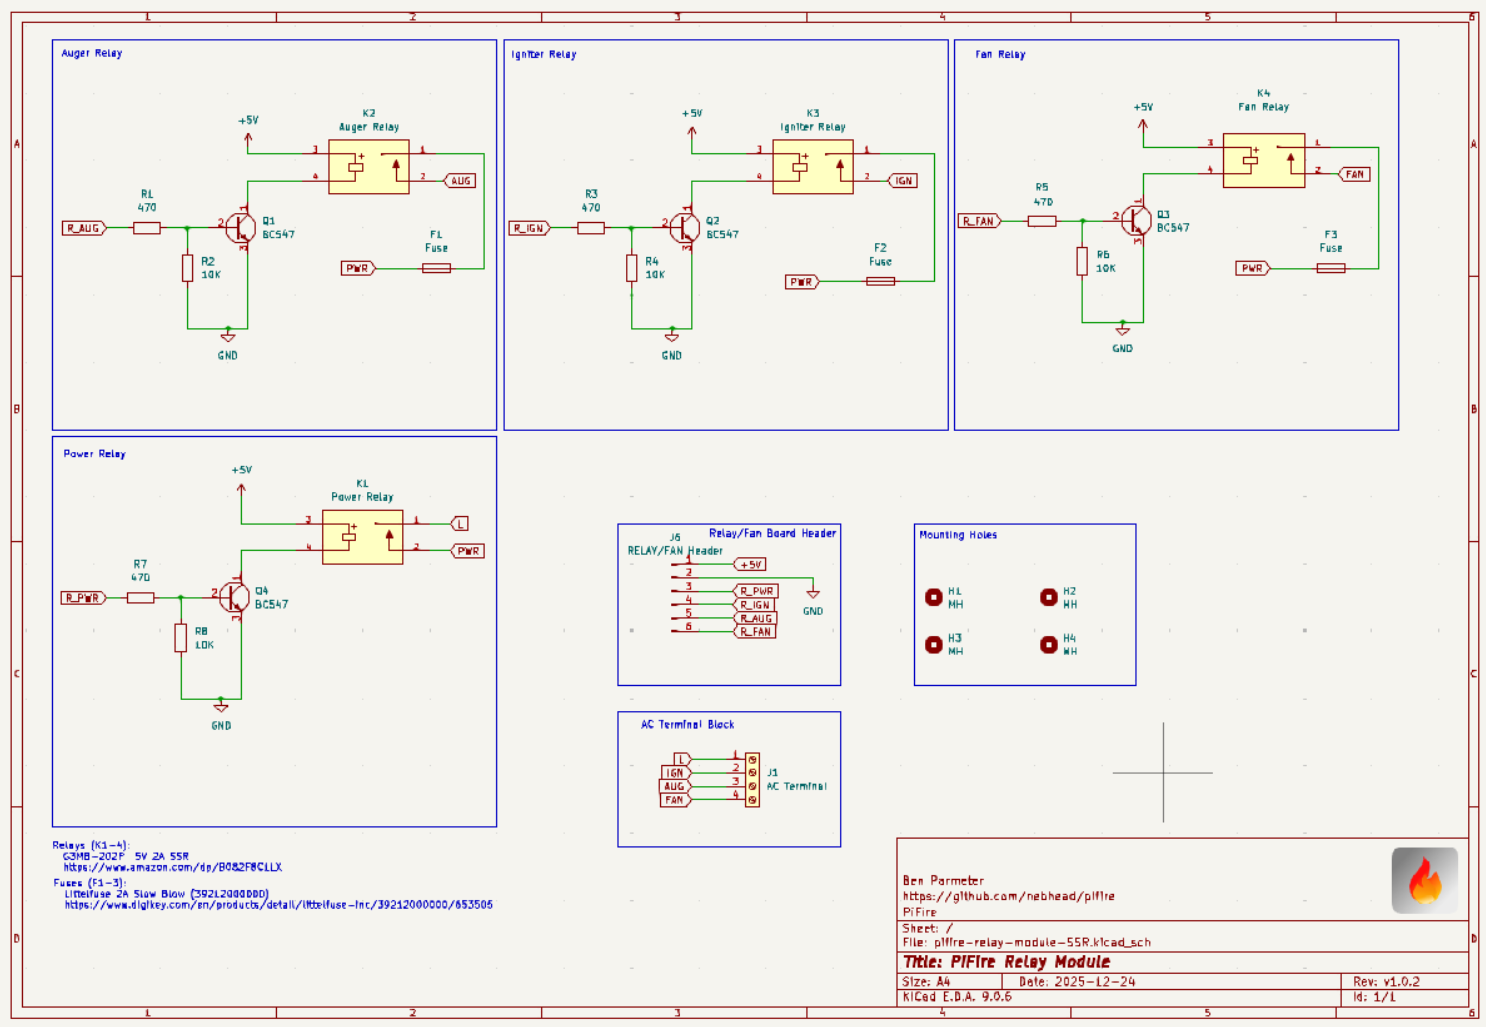Click the R_FAN input label at R5

(x=980, y=221)
